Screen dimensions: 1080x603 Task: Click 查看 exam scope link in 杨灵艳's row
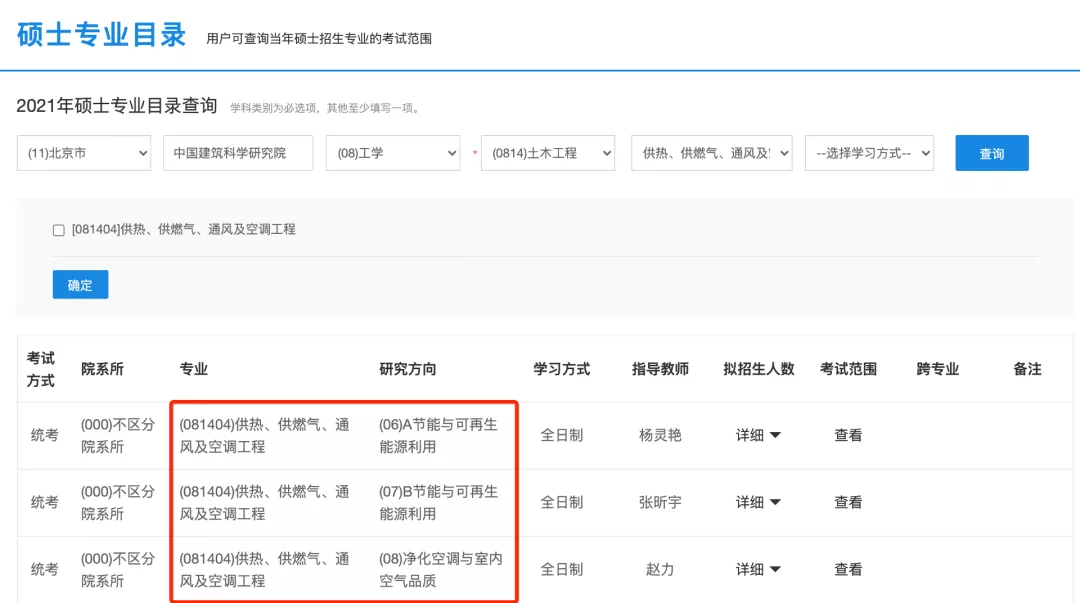[x=847, y=435]
